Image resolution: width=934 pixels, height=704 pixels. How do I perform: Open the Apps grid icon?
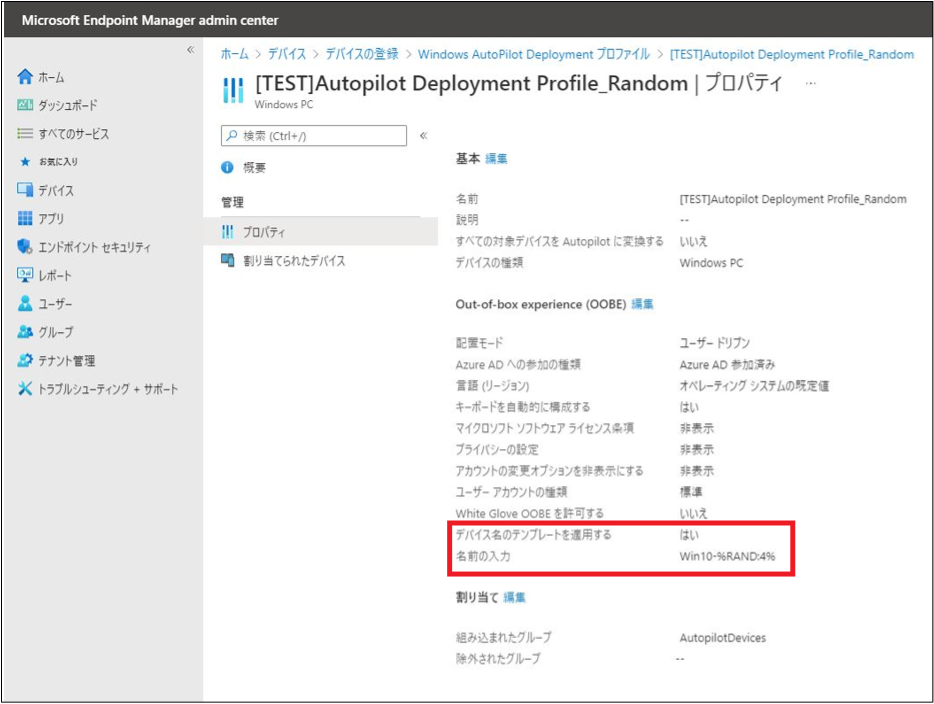pos(25,219)
